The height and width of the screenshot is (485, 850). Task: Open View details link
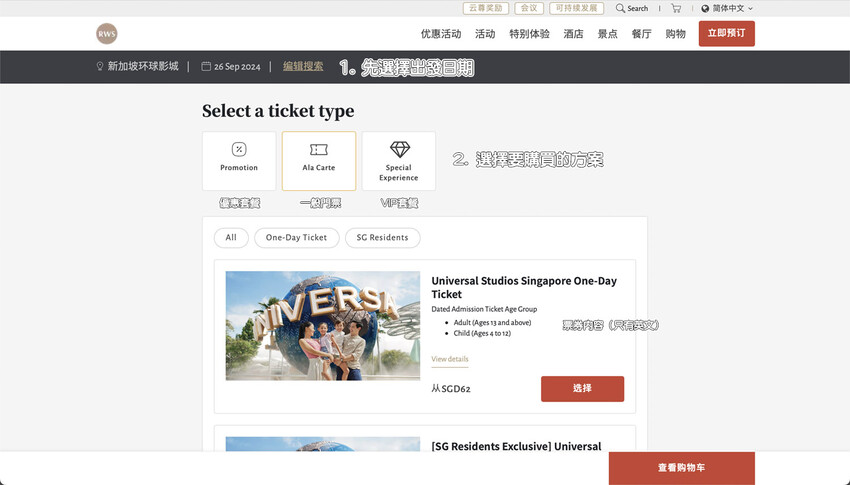pos(449,359)
